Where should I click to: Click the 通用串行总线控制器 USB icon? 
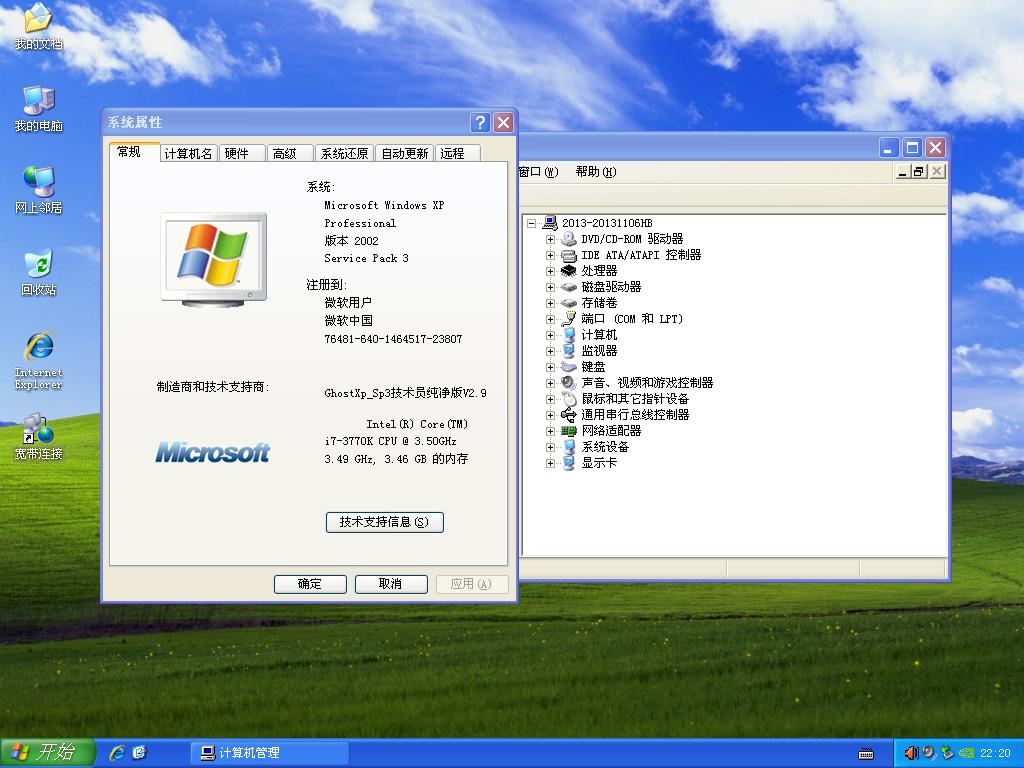click(x=569, y=415)
